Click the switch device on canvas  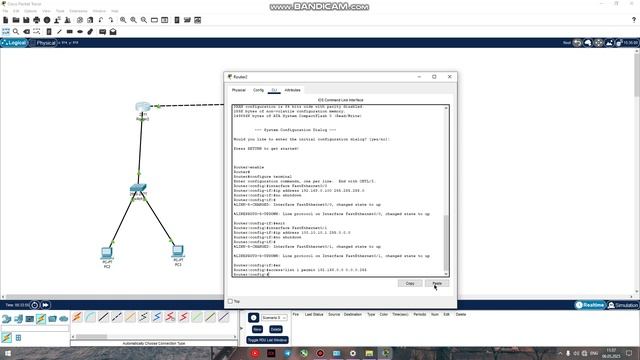click(x=138, y=188)
